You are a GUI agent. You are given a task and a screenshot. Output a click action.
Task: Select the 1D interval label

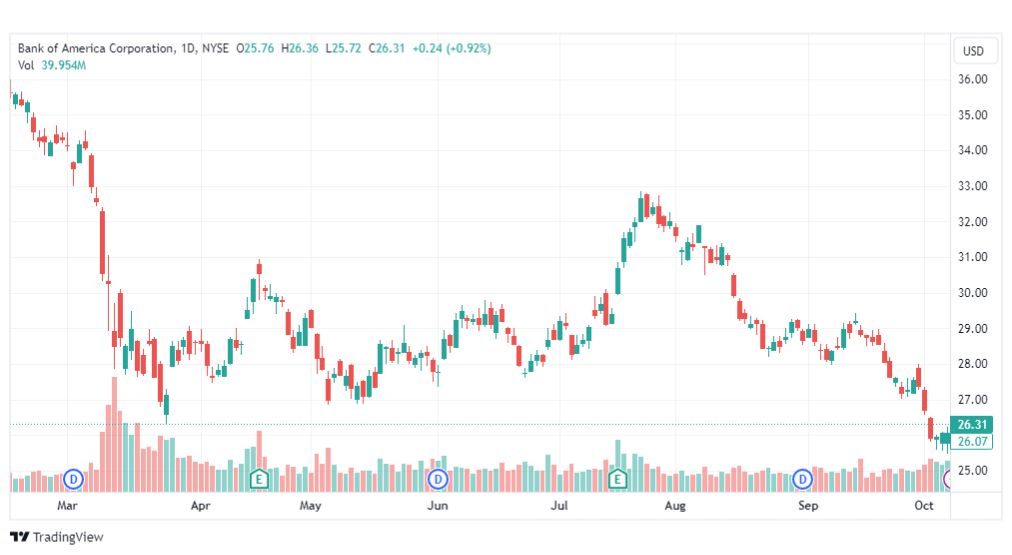point(188,48)
